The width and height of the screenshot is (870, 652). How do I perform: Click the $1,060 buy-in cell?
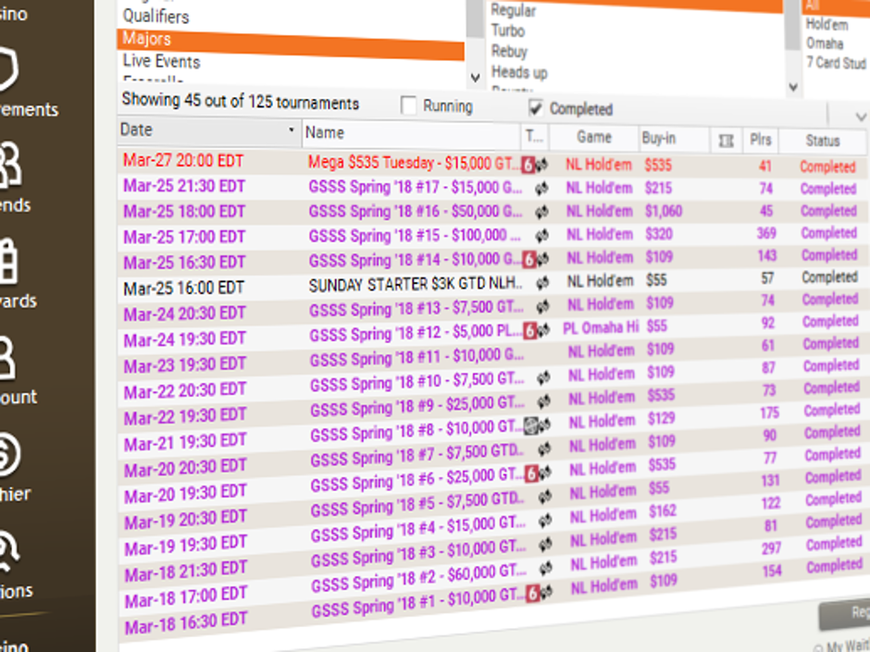click(663, 211)
